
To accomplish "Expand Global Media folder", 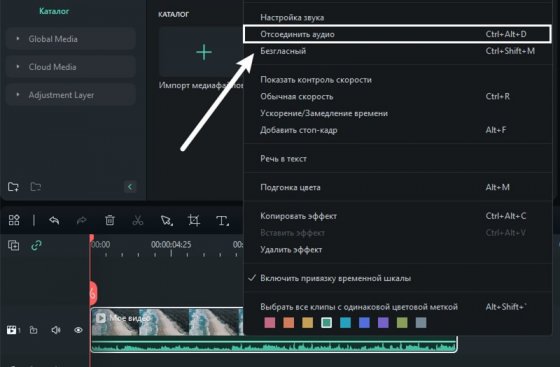I will tap(71, 39).
